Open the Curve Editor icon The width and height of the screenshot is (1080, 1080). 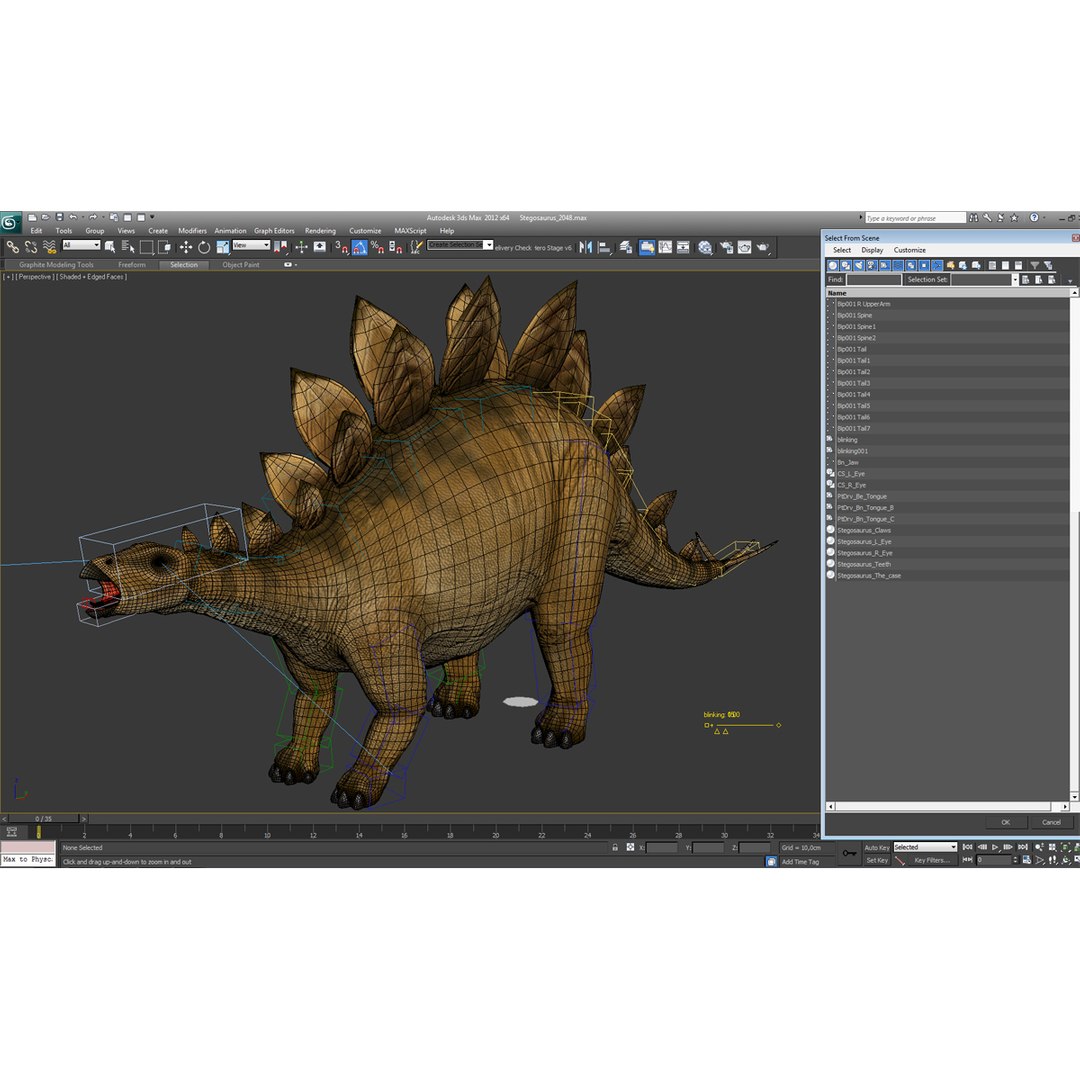point(665,247)
